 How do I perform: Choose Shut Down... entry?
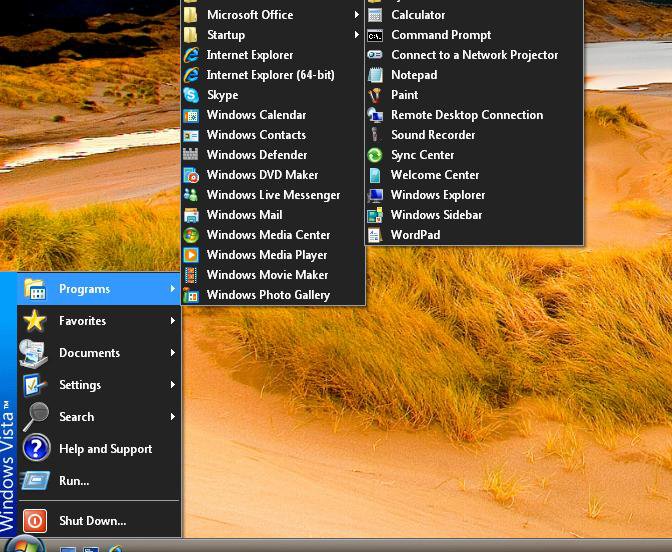(99, 521)
